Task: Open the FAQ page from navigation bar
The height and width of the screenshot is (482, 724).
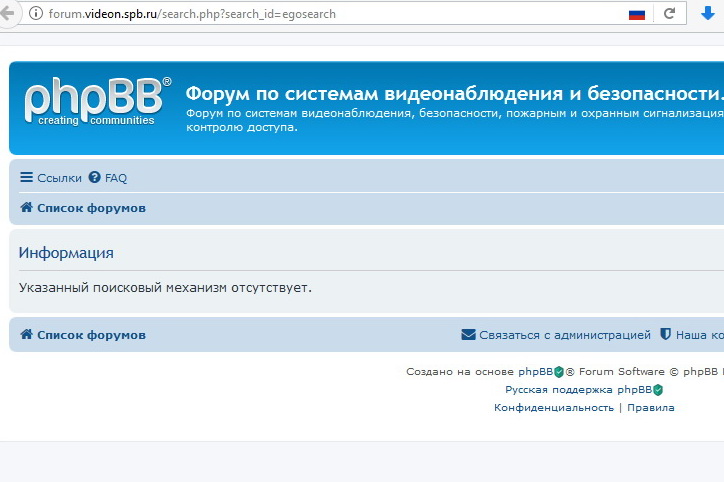Action: tap(108, 178)
